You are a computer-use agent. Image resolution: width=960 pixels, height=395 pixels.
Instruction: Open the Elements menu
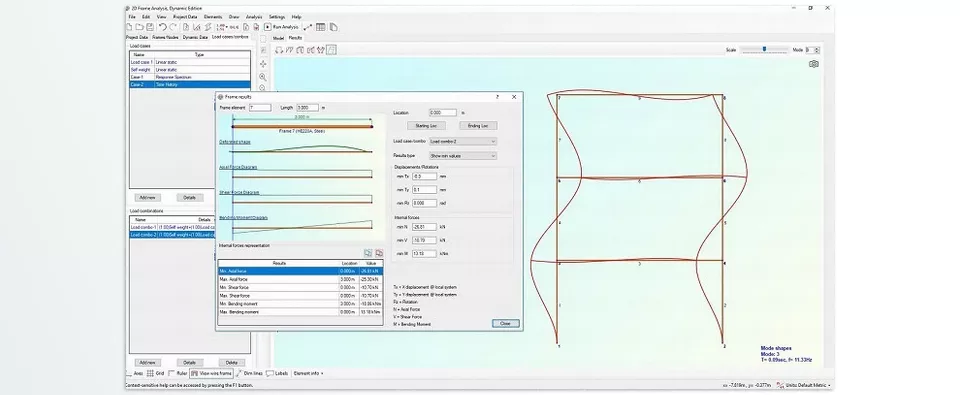tap(213, 17)
